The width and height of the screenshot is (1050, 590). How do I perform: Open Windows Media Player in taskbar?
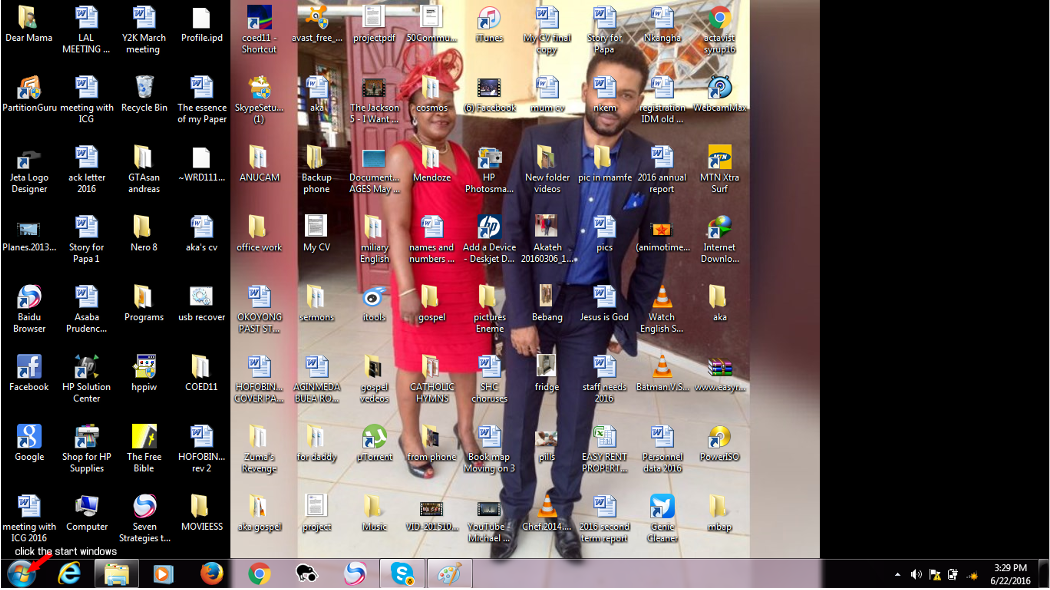coord(163,574)
